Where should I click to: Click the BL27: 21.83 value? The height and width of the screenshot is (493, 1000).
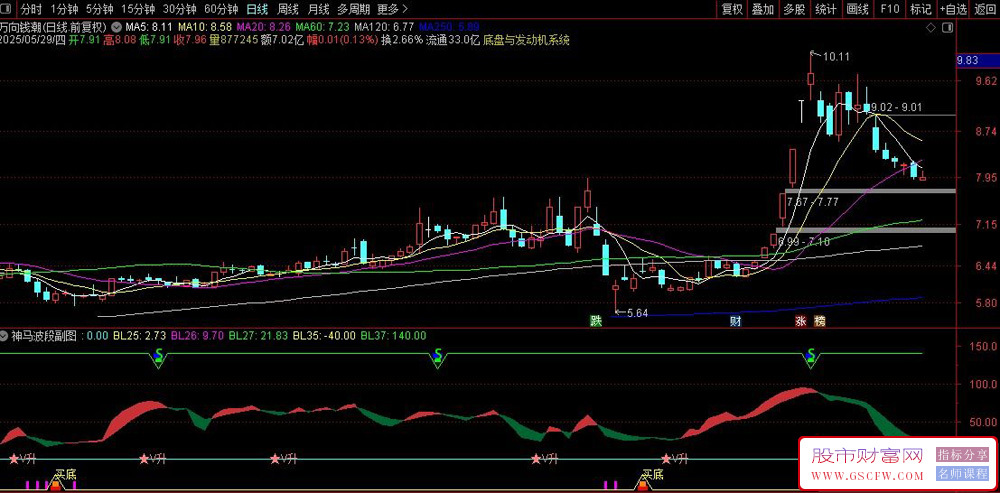258,335
